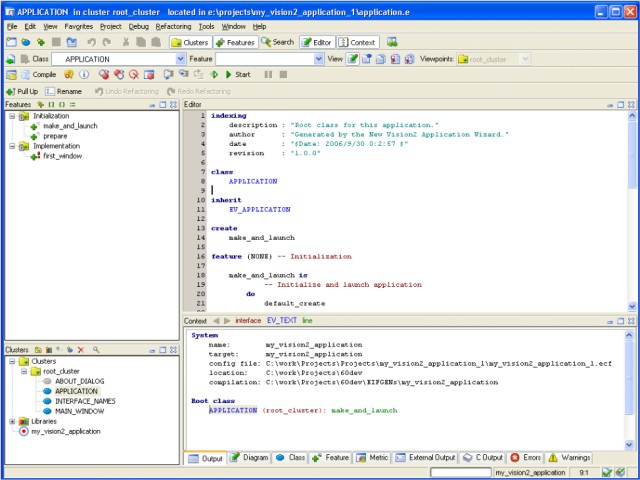Switch to the Errors tab

coord(526,457)
